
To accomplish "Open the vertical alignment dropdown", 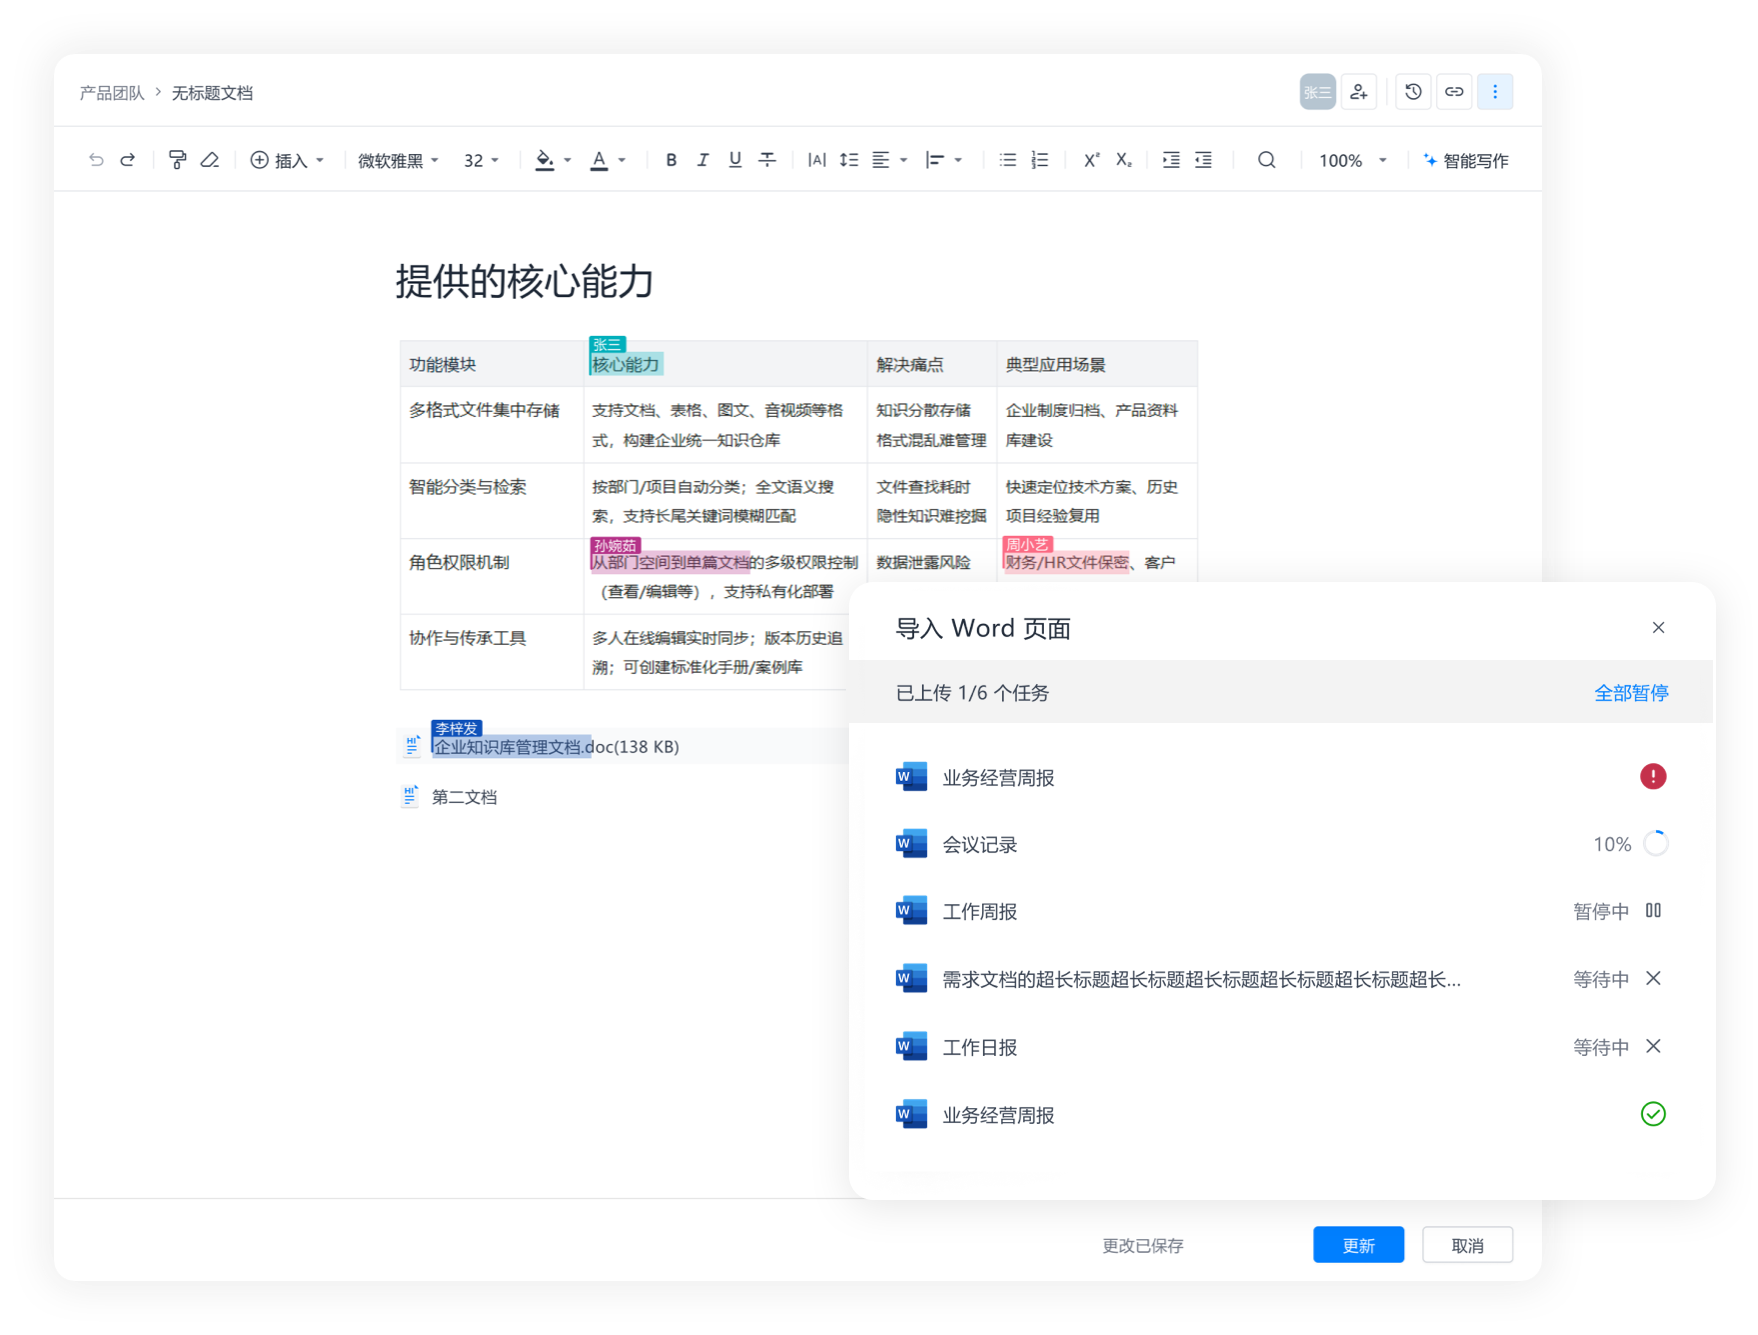I will click(x=943, y=160).
